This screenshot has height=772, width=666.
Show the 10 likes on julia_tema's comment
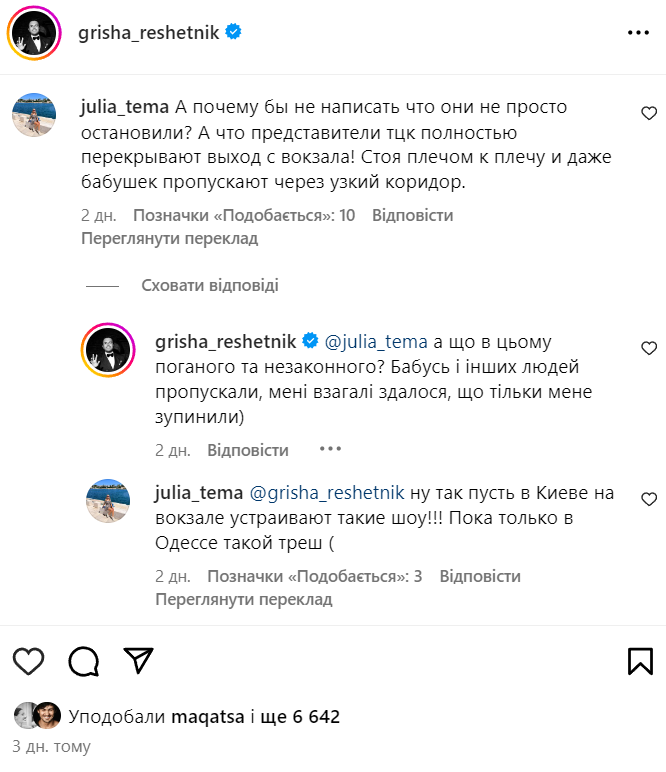click(x=245, y=215)
